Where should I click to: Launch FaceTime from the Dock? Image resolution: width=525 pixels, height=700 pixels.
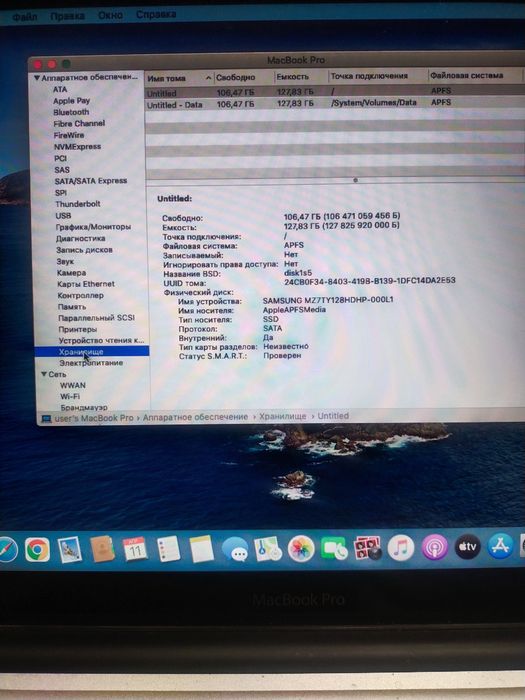click(334, 549)
